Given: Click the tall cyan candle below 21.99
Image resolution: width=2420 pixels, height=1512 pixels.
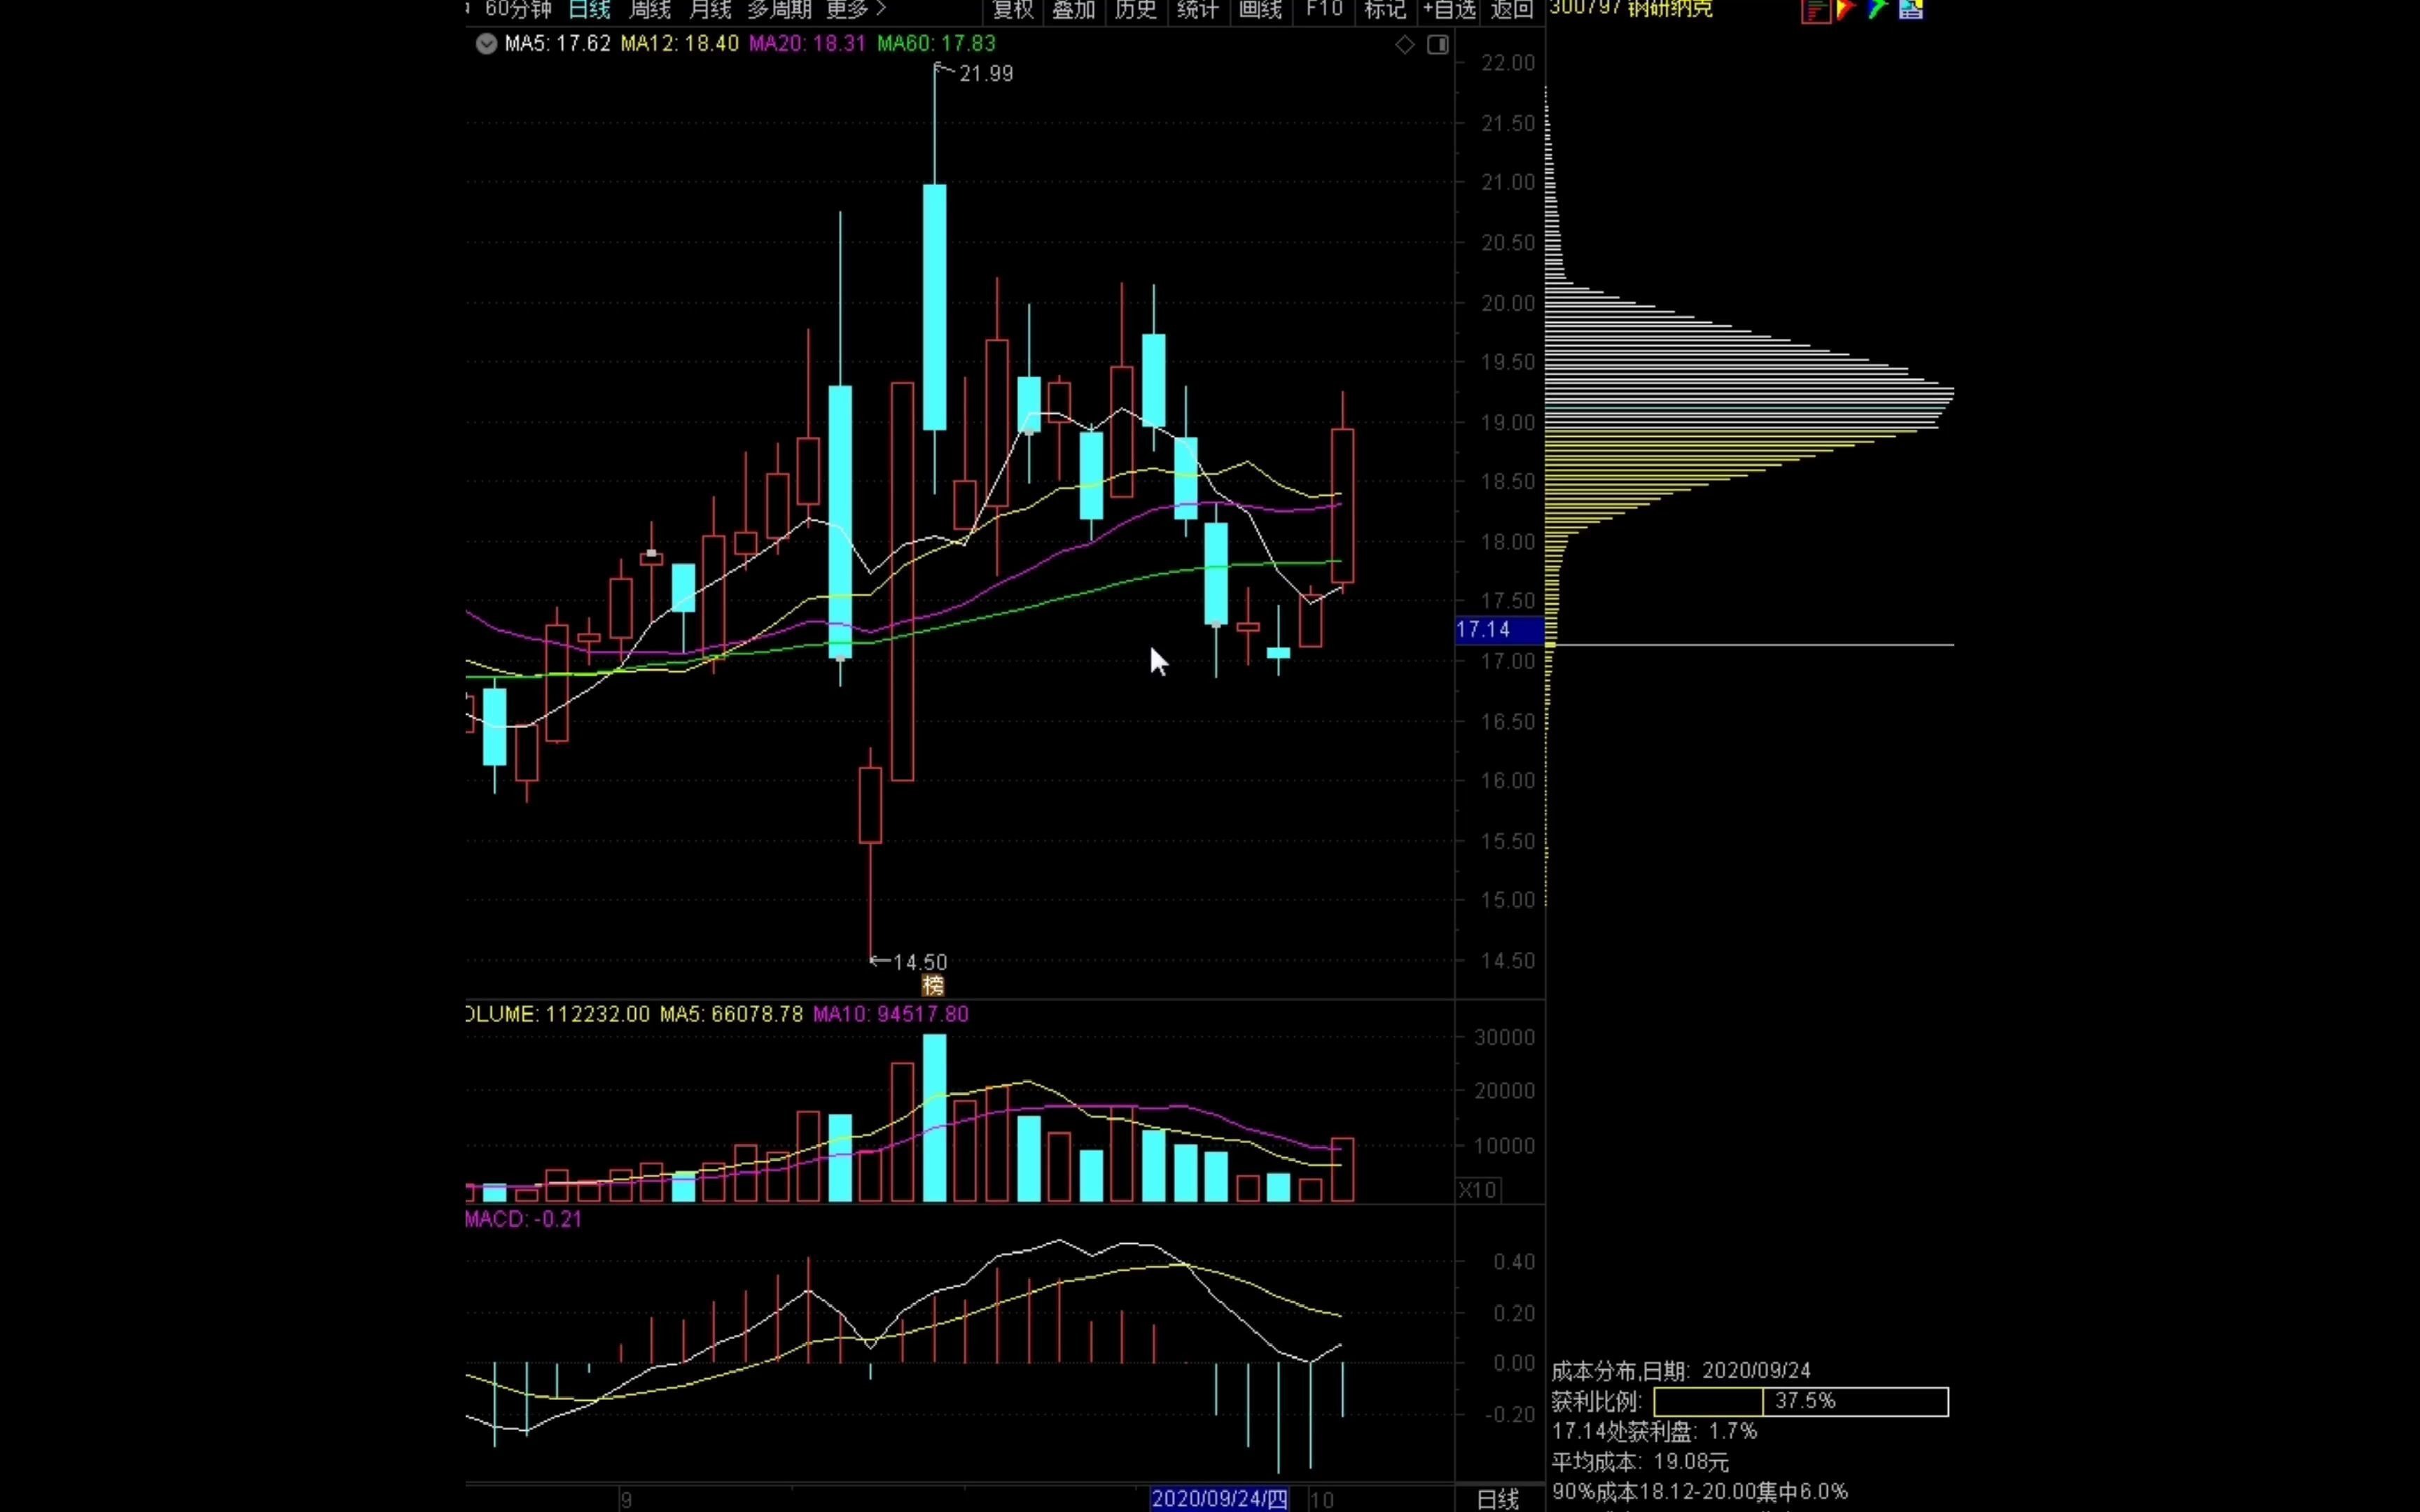Looking at the screenshot, I should 934,307.
